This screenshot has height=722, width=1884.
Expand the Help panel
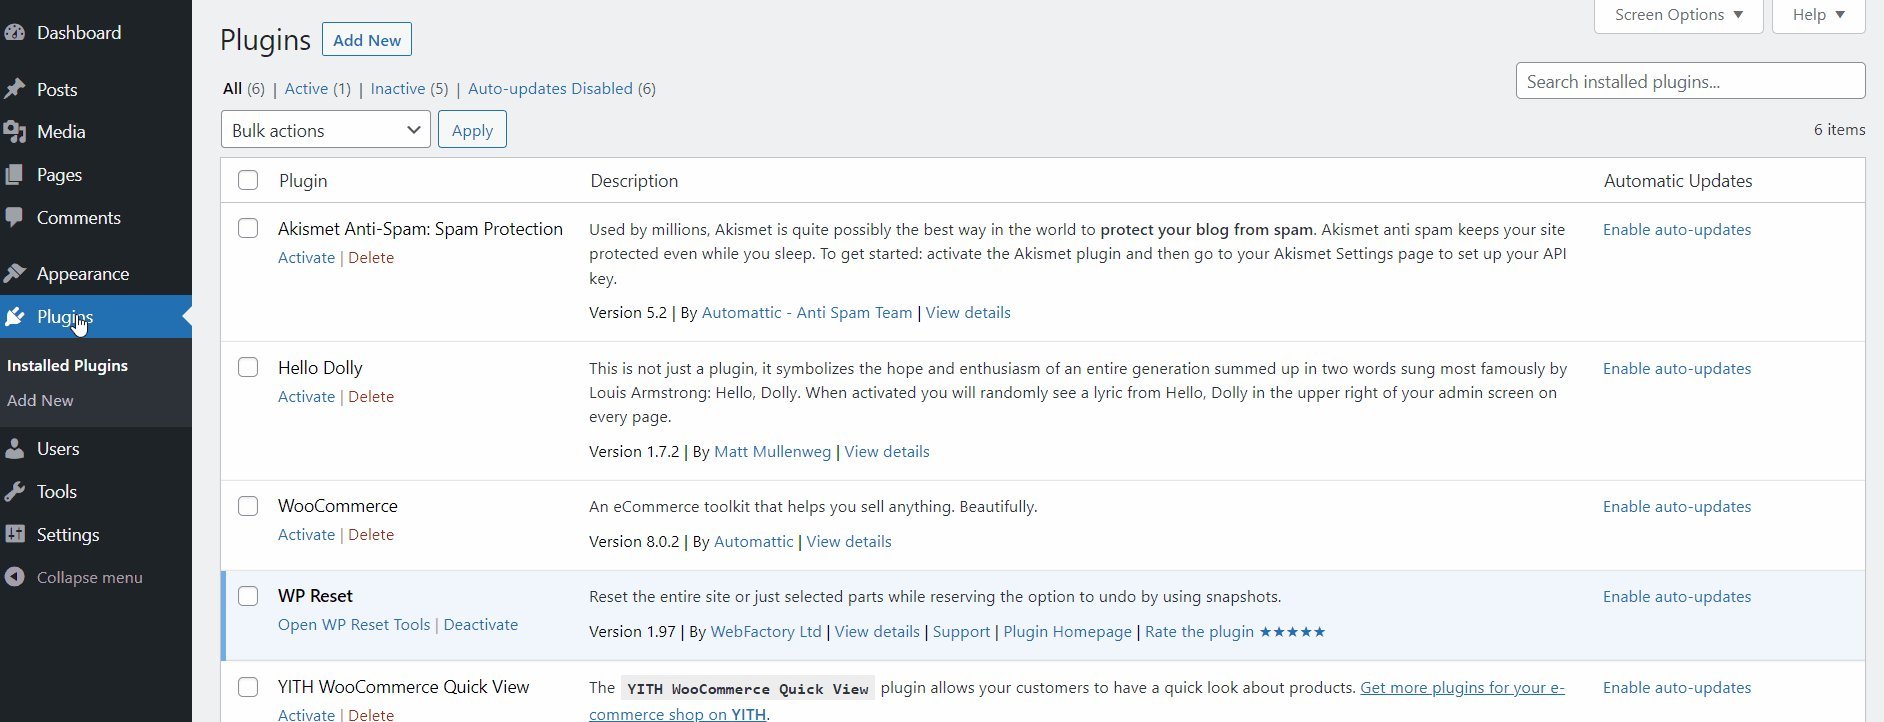pos(1818,15)
